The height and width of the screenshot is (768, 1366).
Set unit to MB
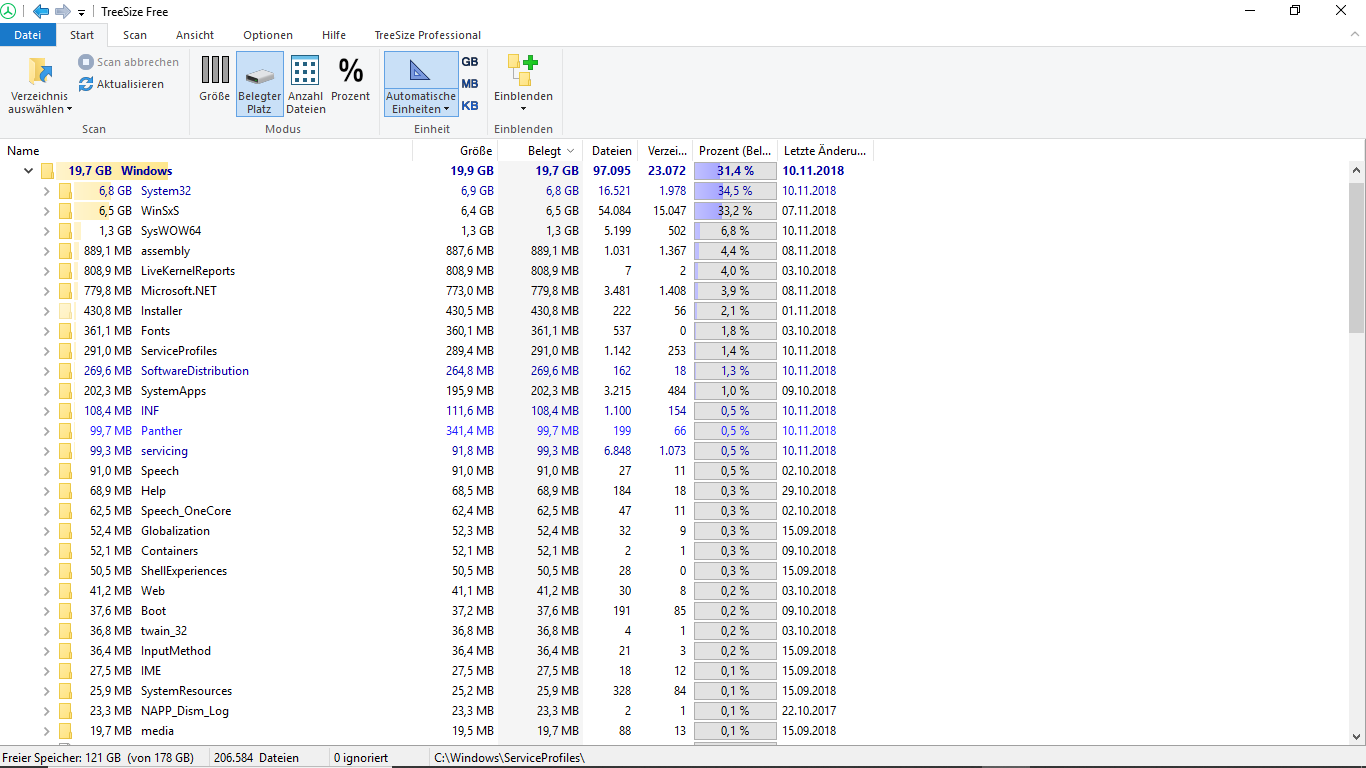click(469, 84)
